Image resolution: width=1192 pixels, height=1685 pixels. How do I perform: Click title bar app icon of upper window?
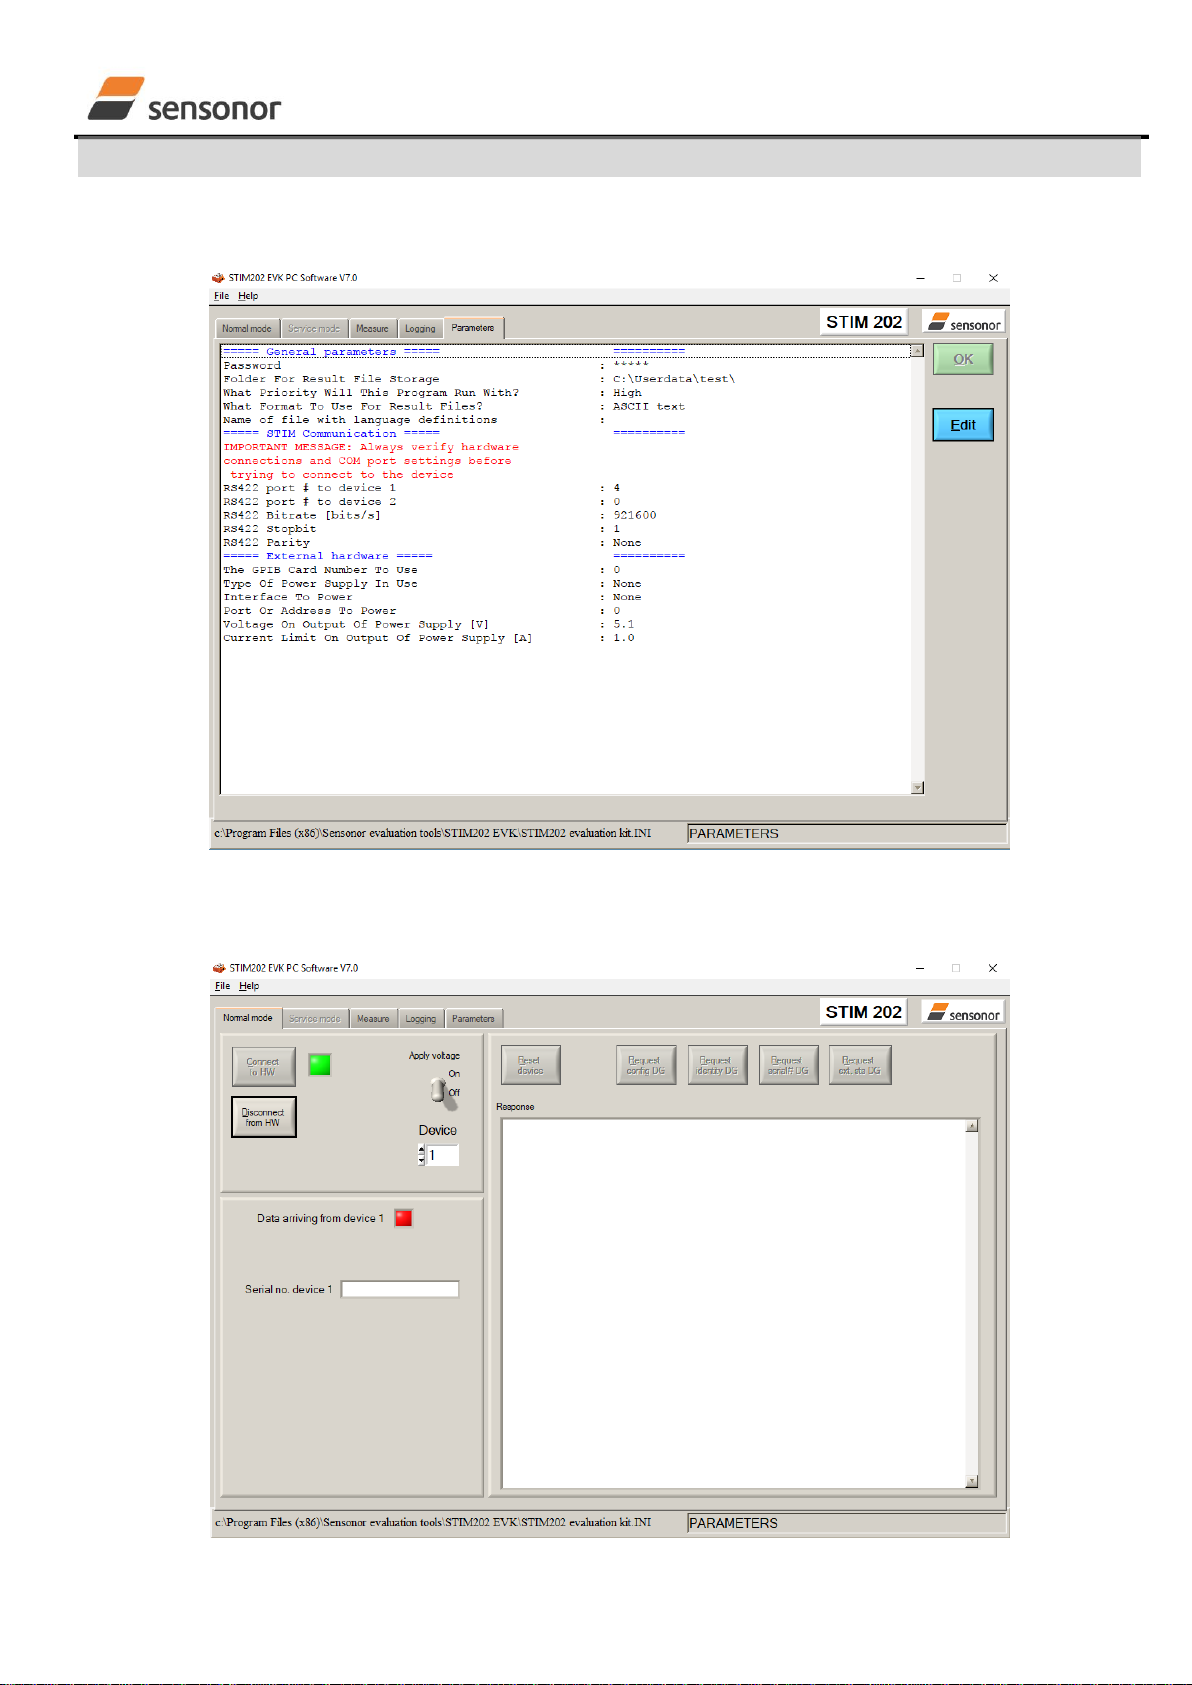click(x=219, y=278)
